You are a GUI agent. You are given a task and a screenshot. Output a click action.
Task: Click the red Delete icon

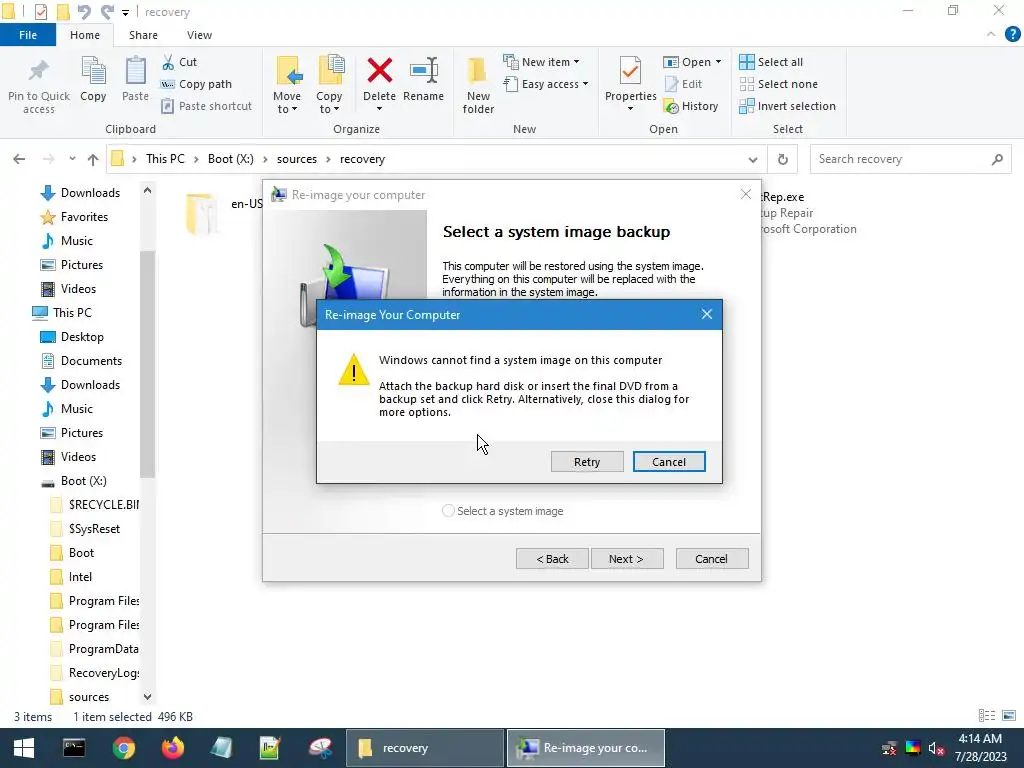click(379, 71)
